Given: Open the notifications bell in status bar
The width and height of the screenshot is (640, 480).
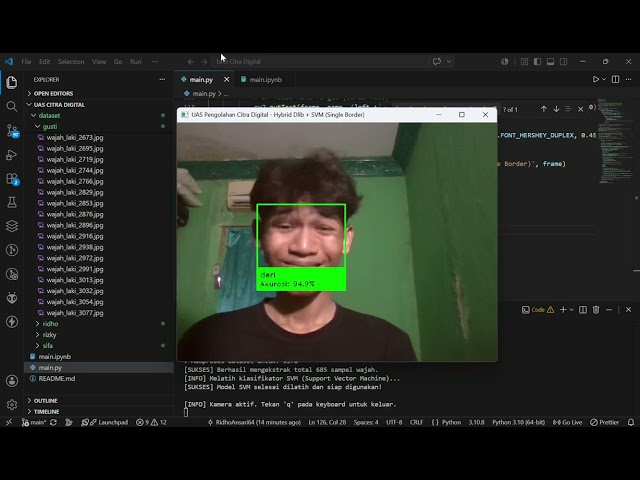Looking at the screenshot, I should tap(631, 422).
